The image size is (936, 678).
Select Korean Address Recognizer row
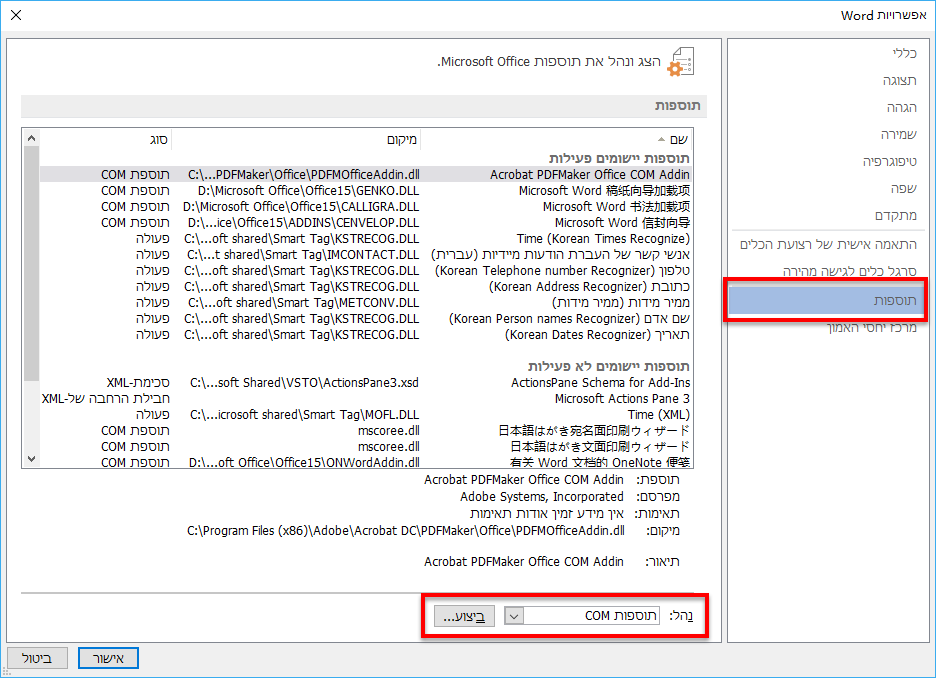click(366, 286)
